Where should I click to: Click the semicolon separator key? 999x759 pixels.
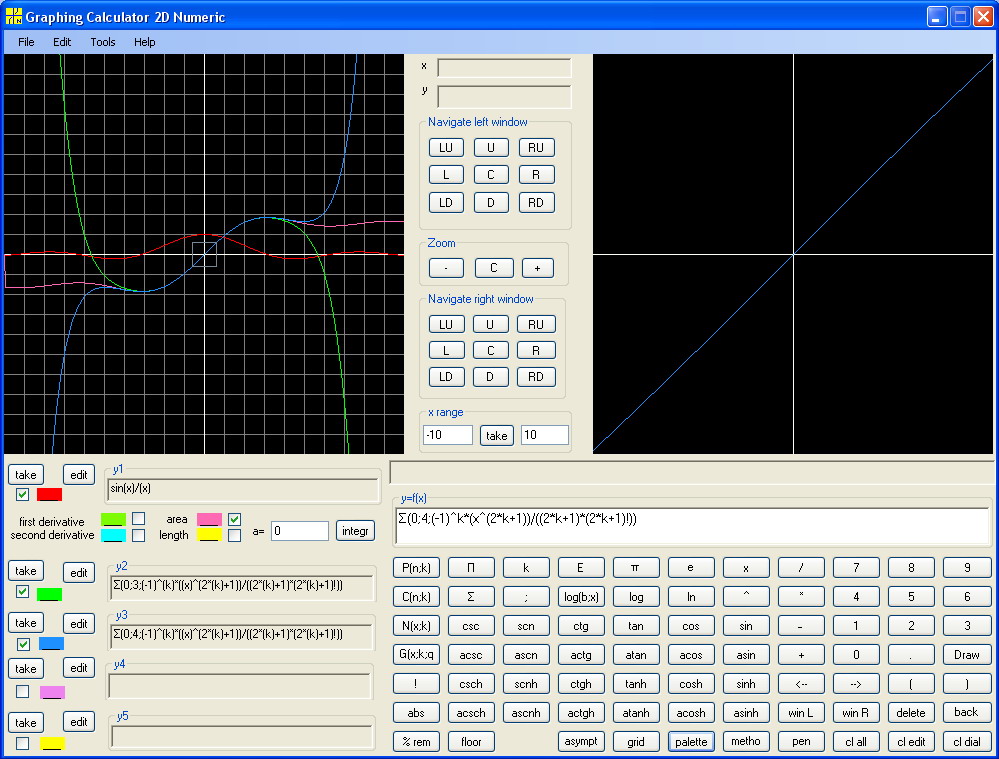526,596
